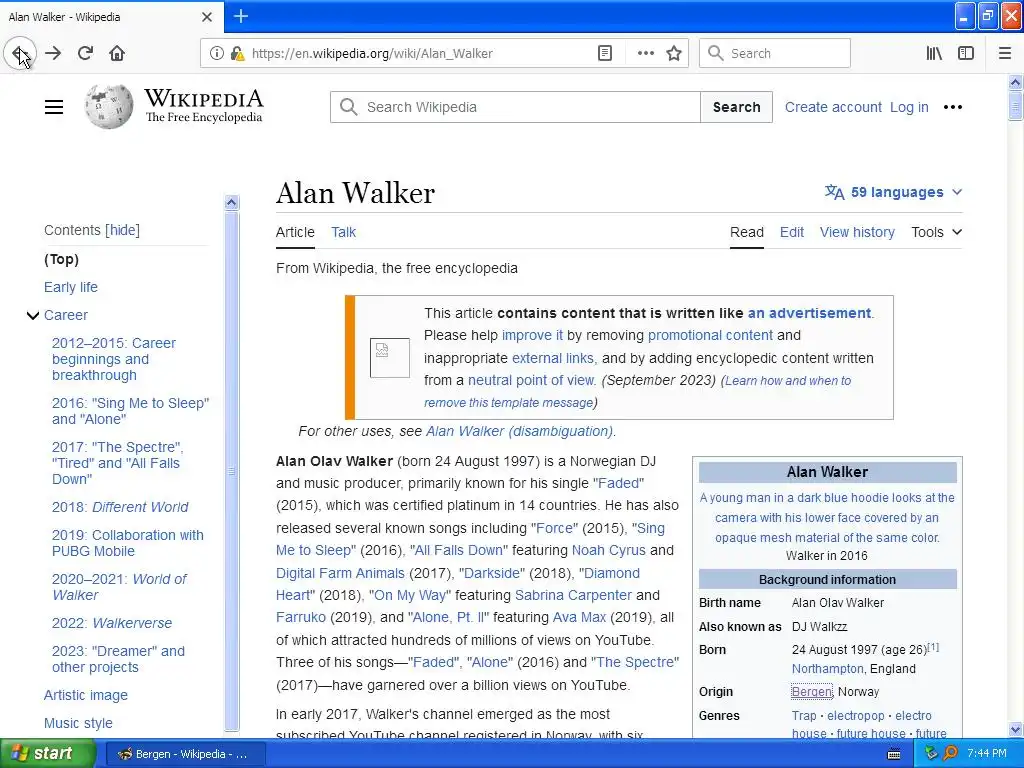The width and height of the screenshot is (1024, 768).
Task: Click the Northampton birthplace link
Action: pyautogui.click(x=827, y=669)
